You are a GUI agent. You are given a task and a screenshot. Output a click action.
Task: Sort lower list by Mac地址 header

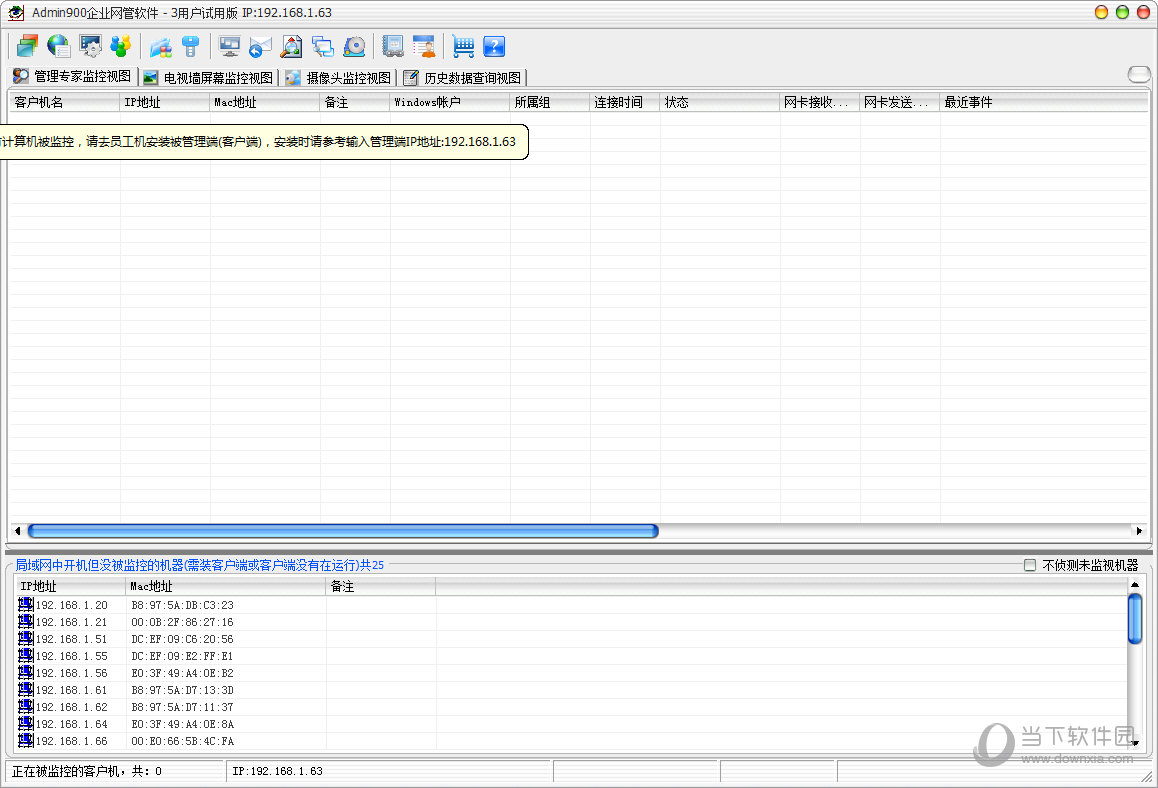tap(225, 586)
